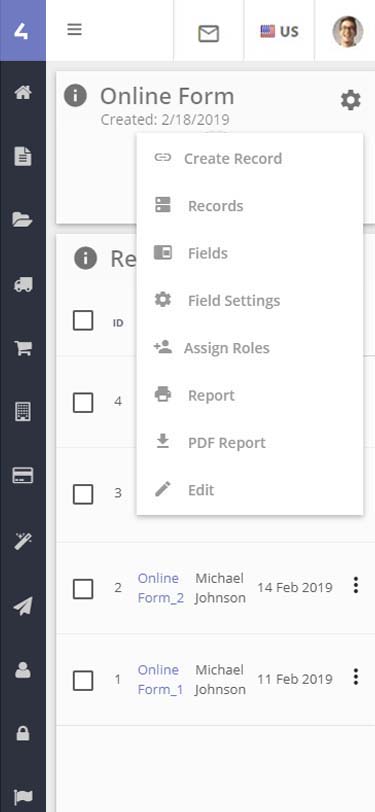Click the Created: 2/18/2019 text

click(165, 120)
